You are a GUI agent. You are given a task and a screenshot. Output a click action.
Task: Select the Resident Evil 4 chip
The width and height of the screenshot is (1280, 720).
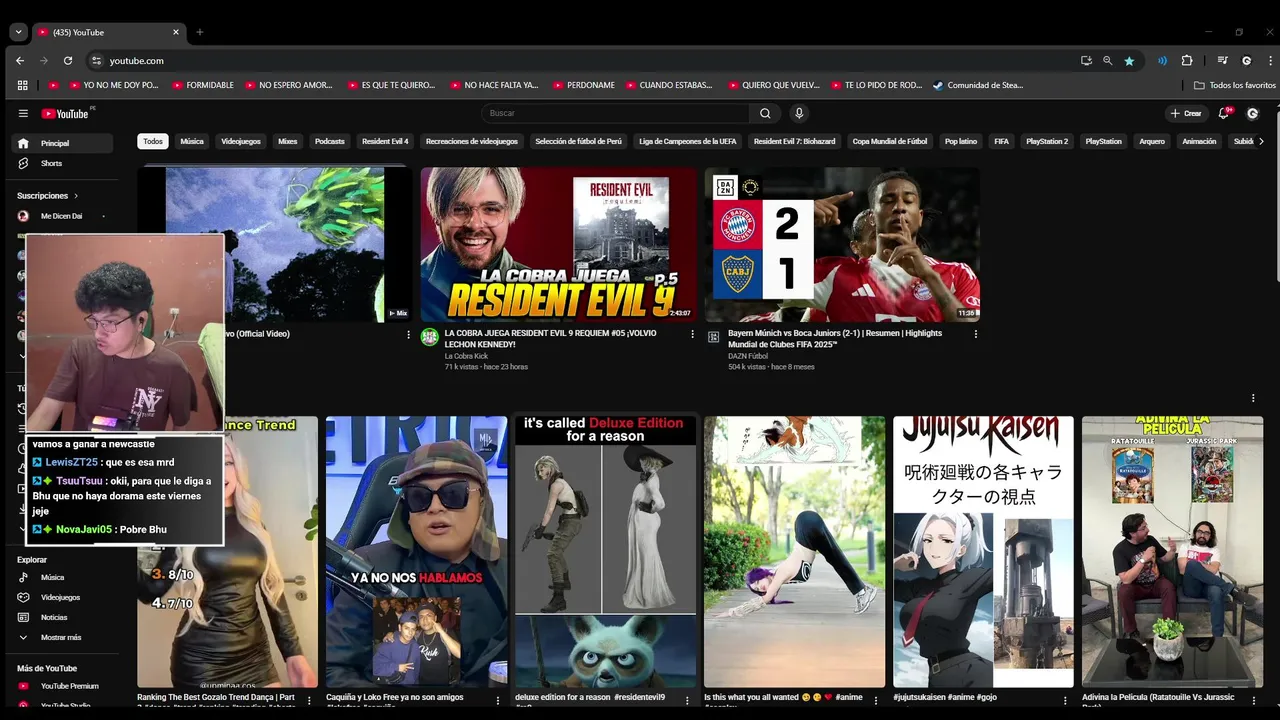[385, 141]
